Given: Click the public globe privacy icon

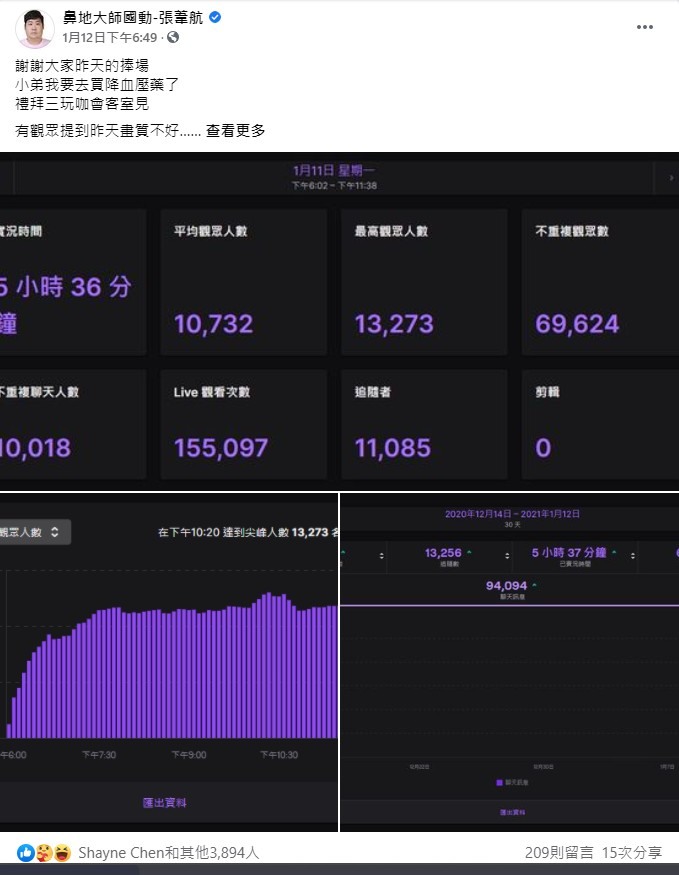Looking at the screenshot, I should (x=173, y=37).
